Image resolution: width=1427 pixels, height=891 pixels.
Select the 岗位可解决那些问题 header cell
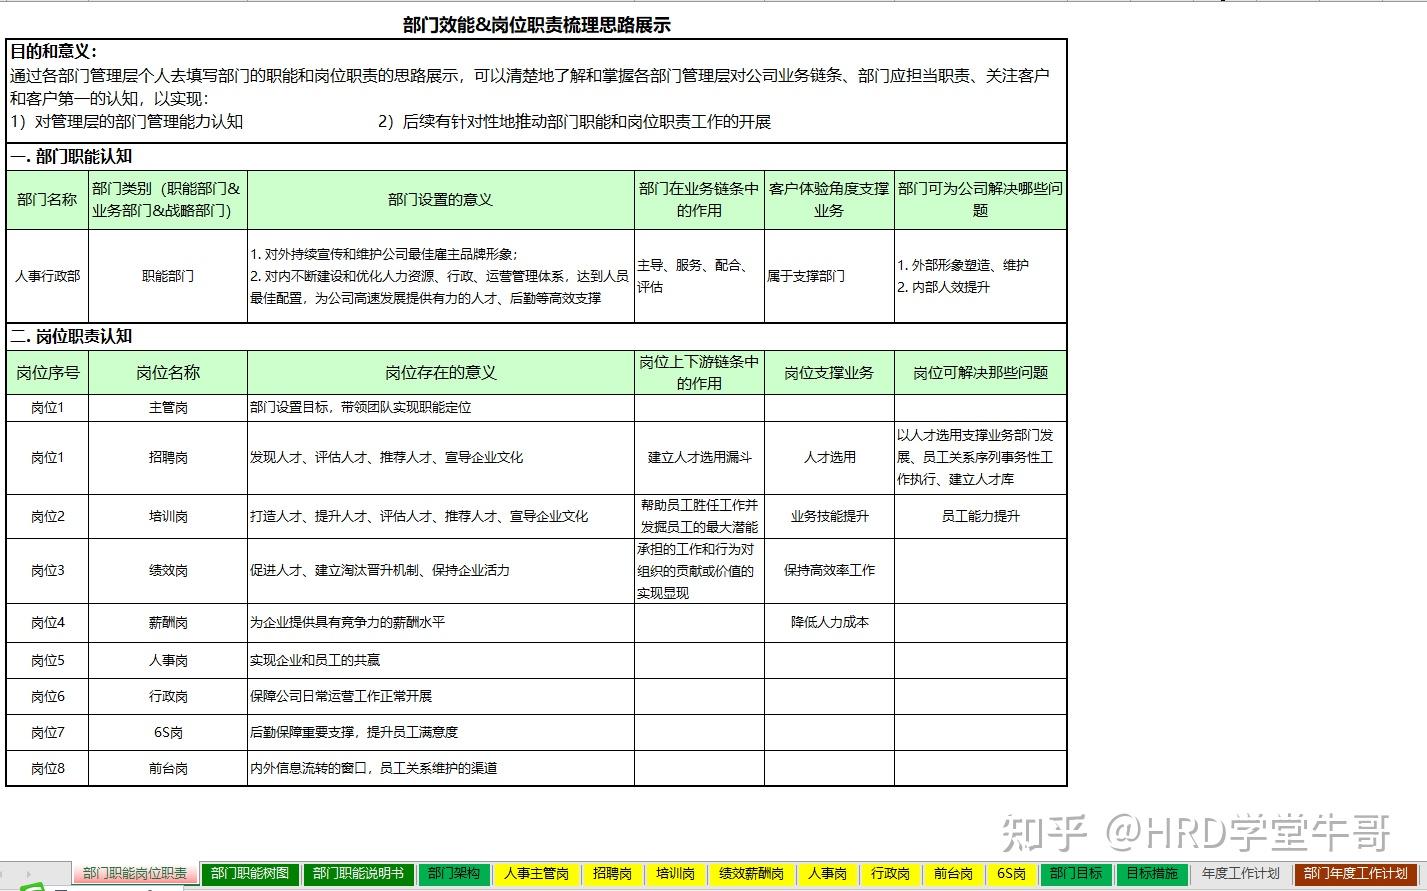tap(980, 372)
